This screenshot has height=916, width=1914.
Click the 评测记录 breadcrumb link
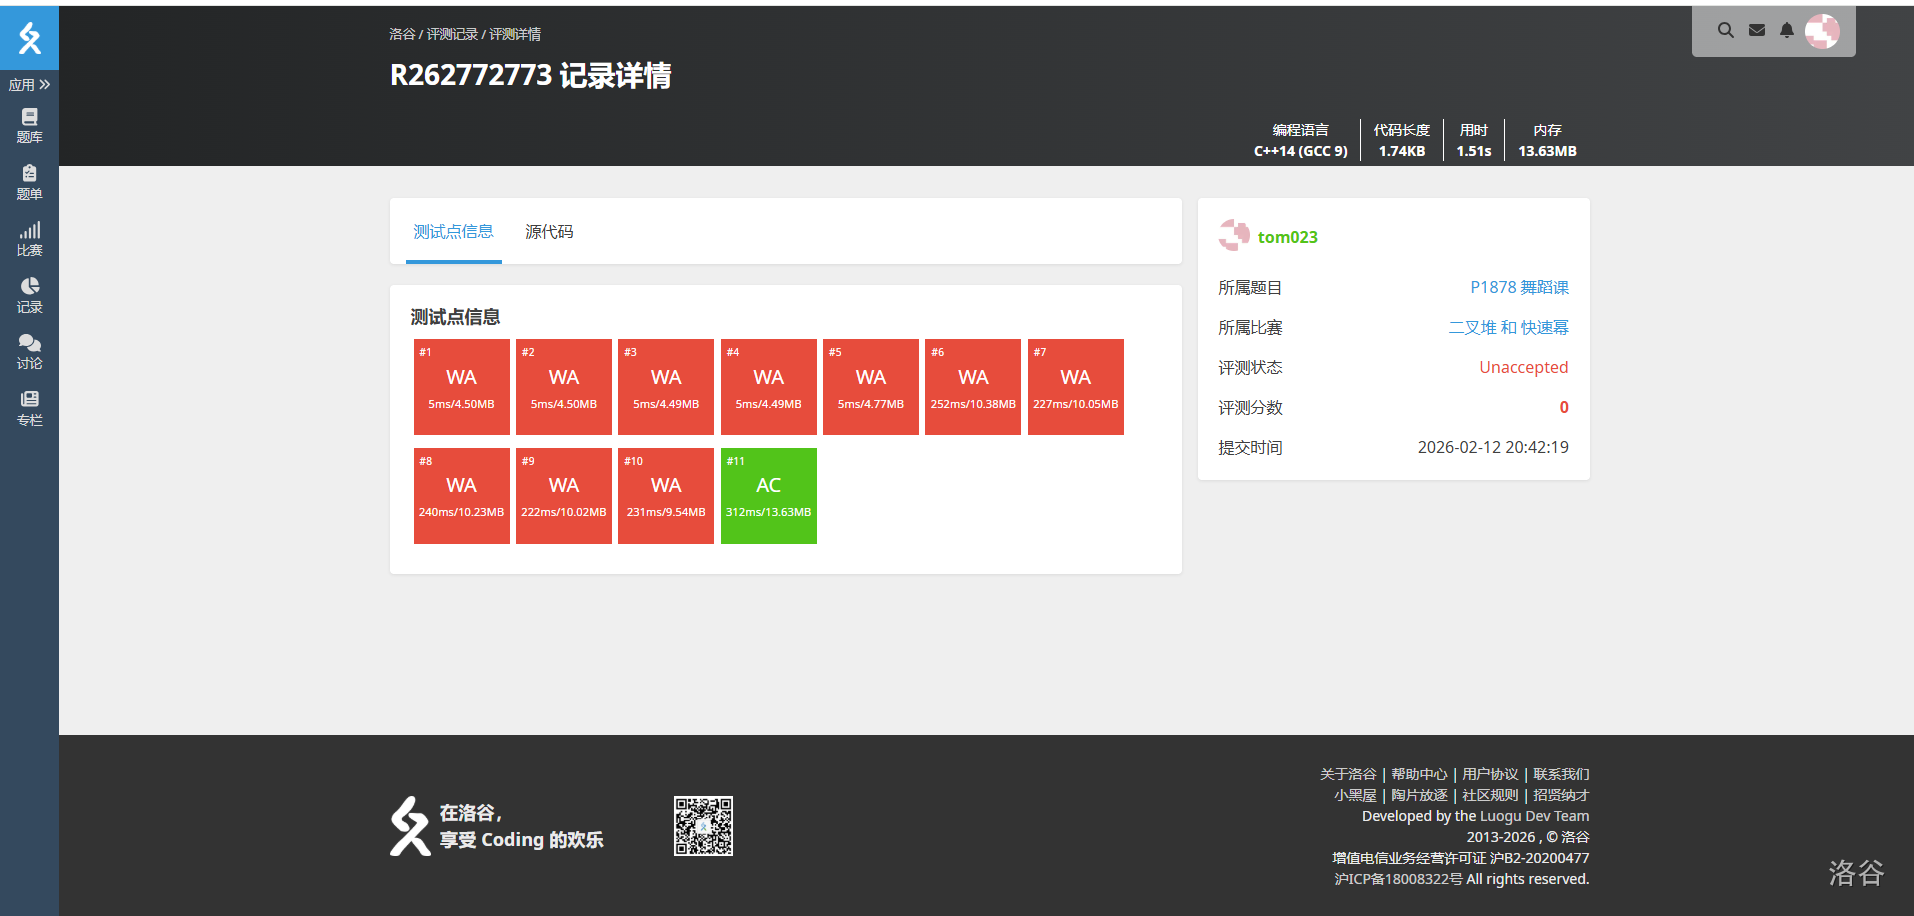point(452,34)
